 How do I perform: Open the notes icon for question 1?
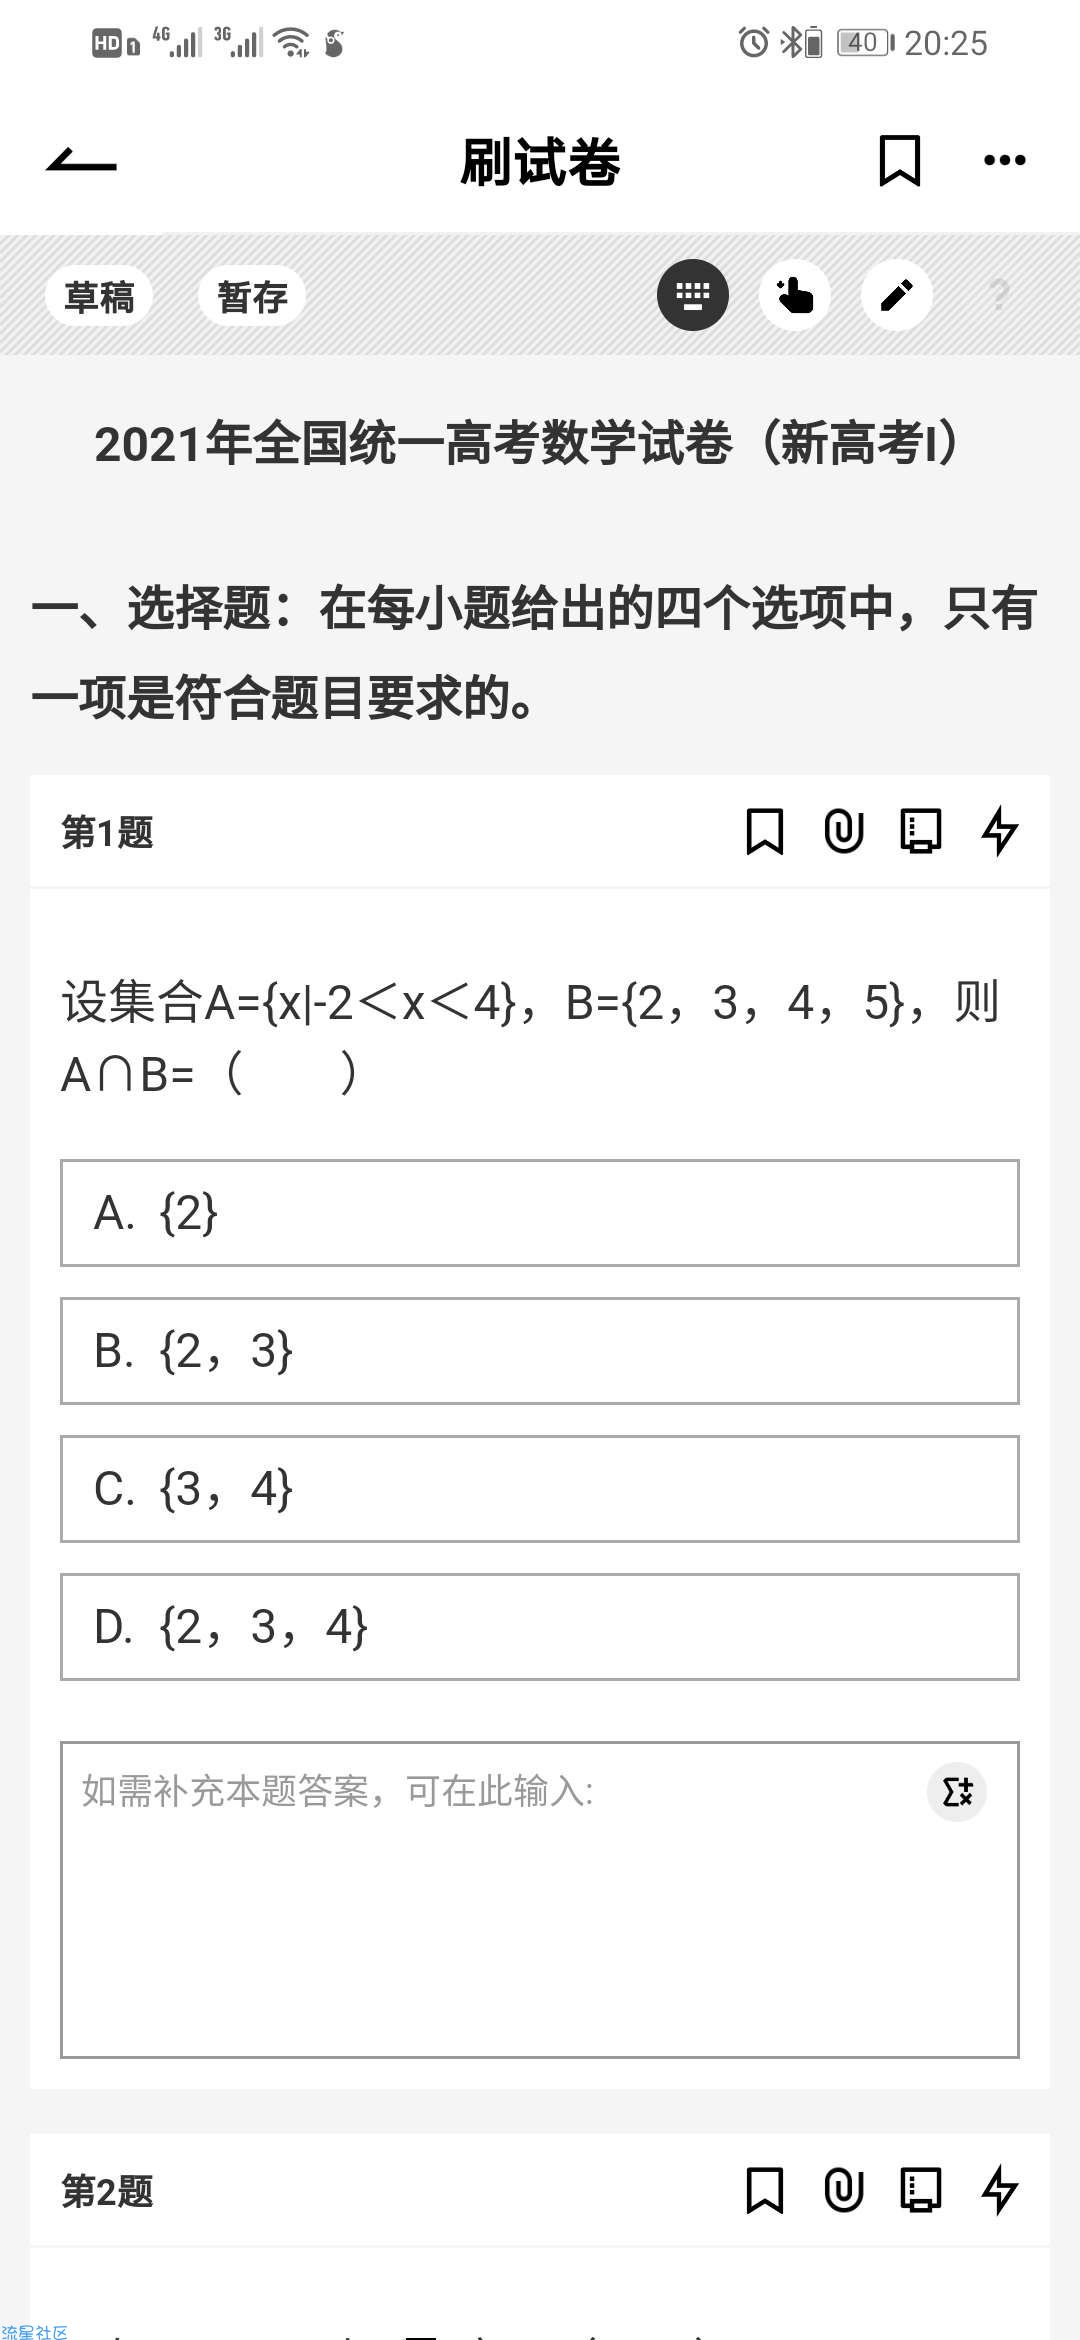pos(921,831)
